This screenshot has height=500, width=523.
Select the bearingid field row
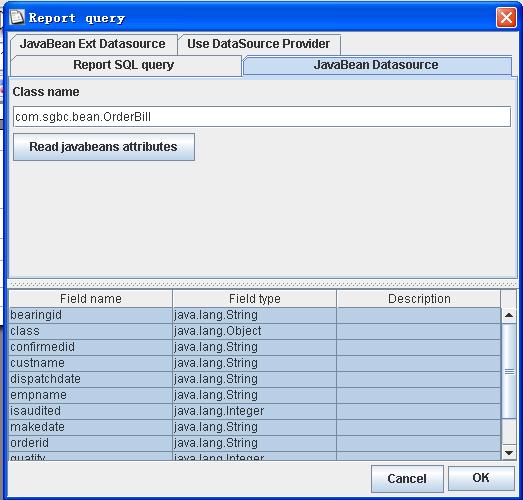(255, 315)
